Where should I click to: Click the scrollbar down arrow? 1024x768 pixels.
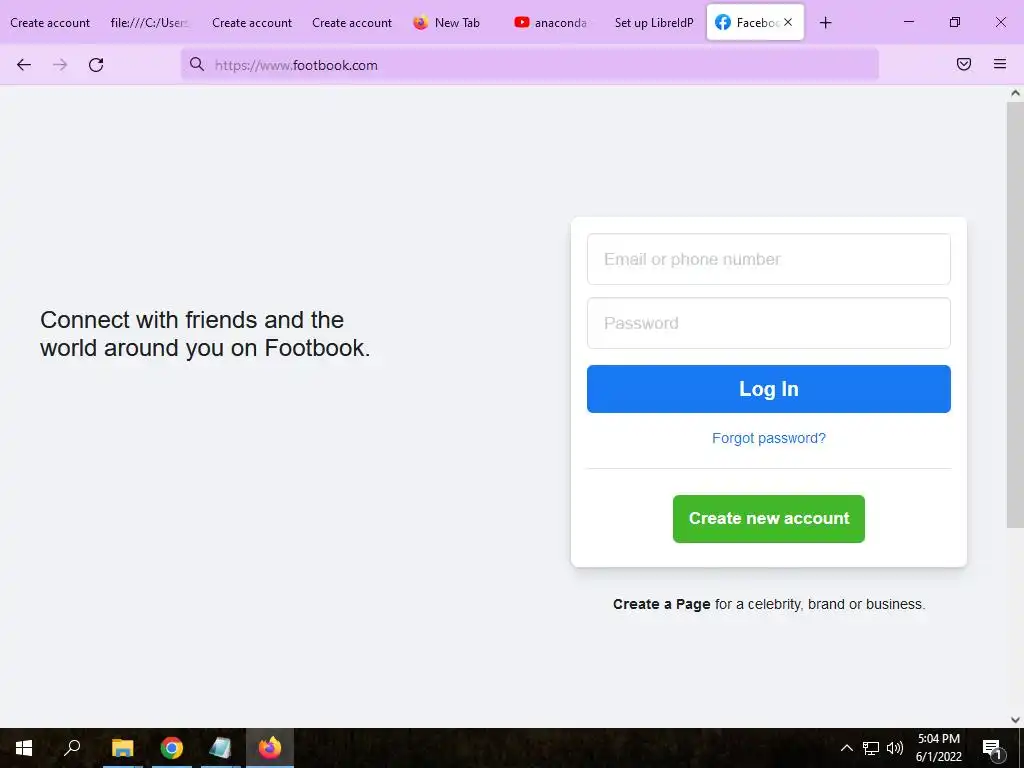pyautogui.click(x=1015, y=720)
